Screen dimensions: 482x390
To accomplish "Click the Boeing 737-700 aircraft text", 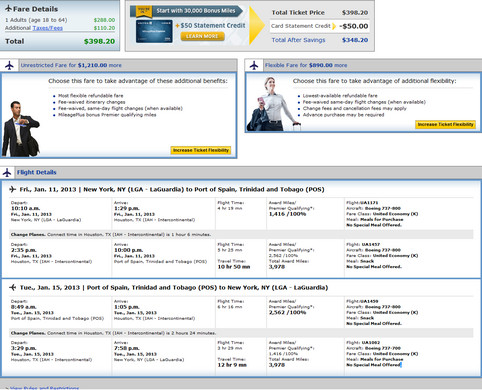I will tap(383, 348).
